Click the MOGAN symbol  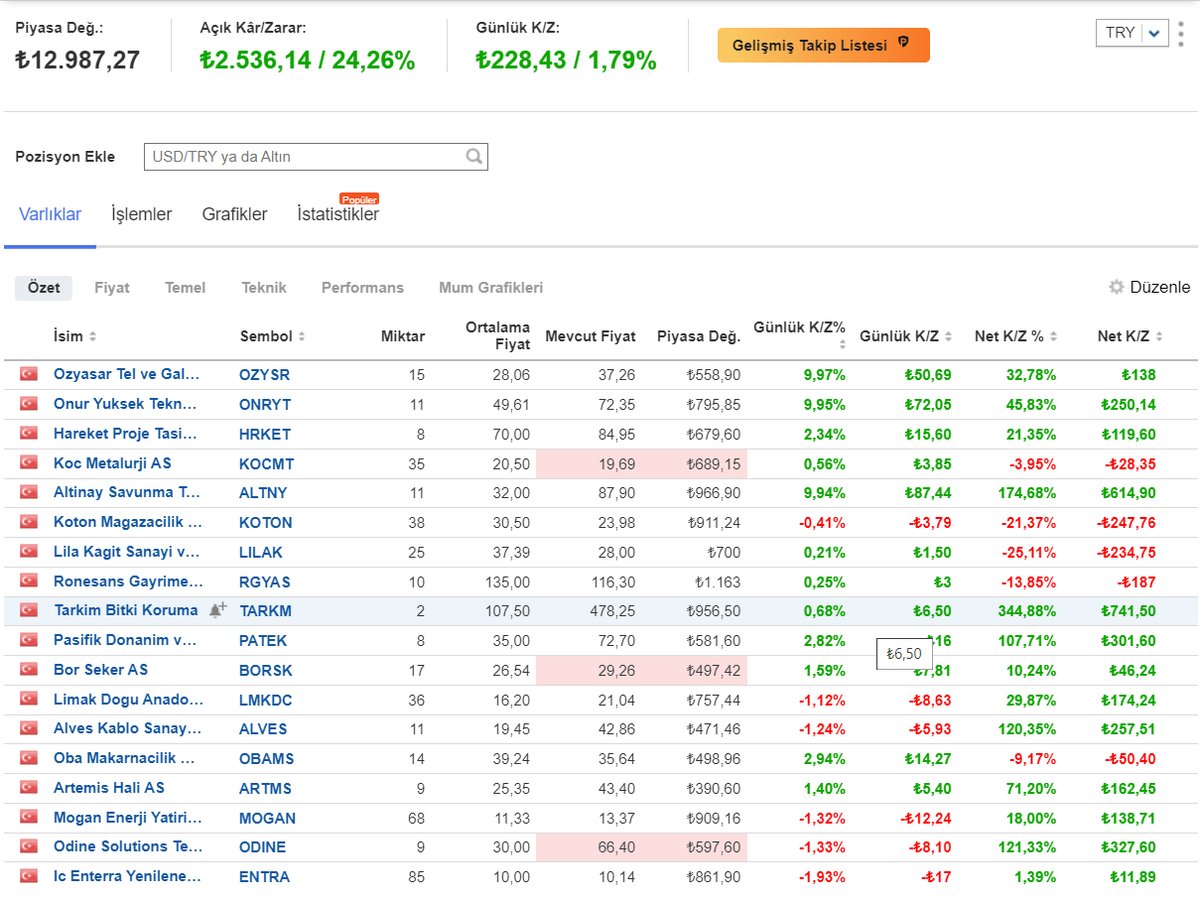[267, 818]
